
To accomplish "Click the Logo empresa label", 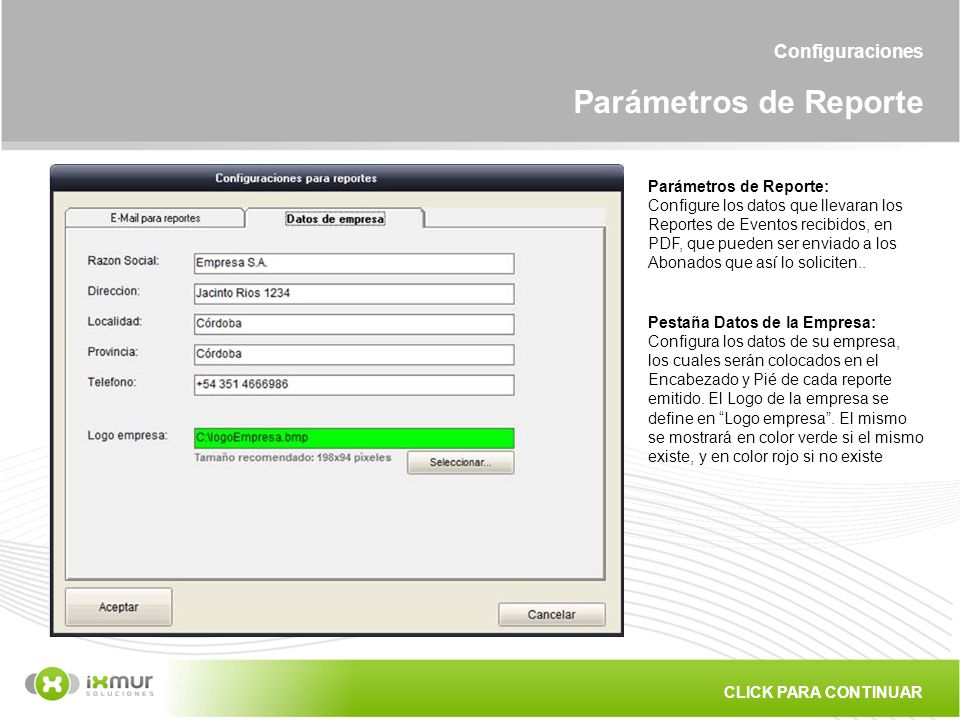I will pos(127,435).
